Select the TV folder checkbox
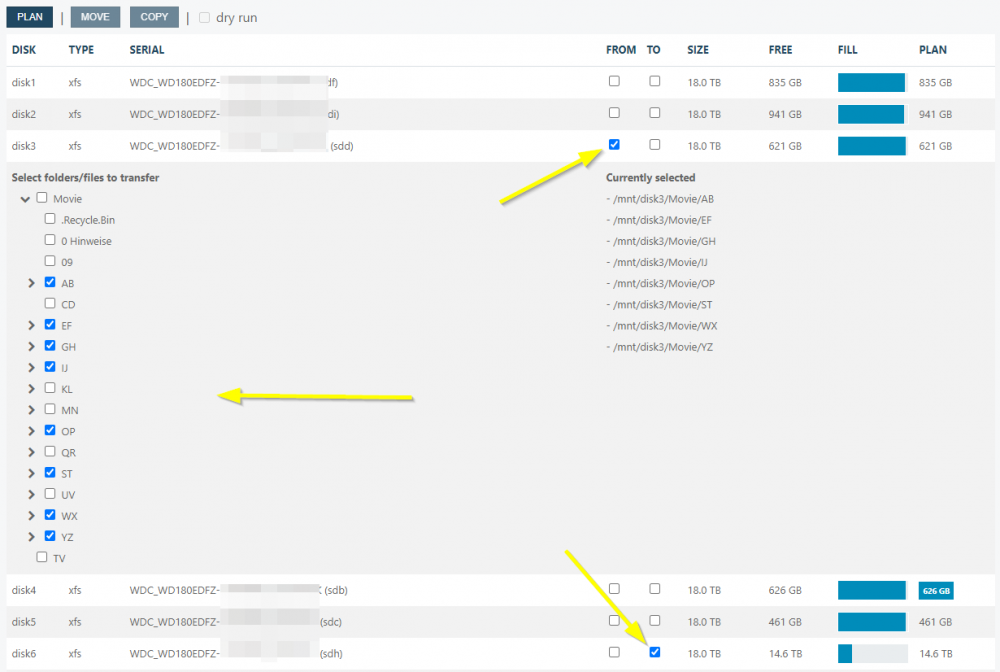 point(42,557)
